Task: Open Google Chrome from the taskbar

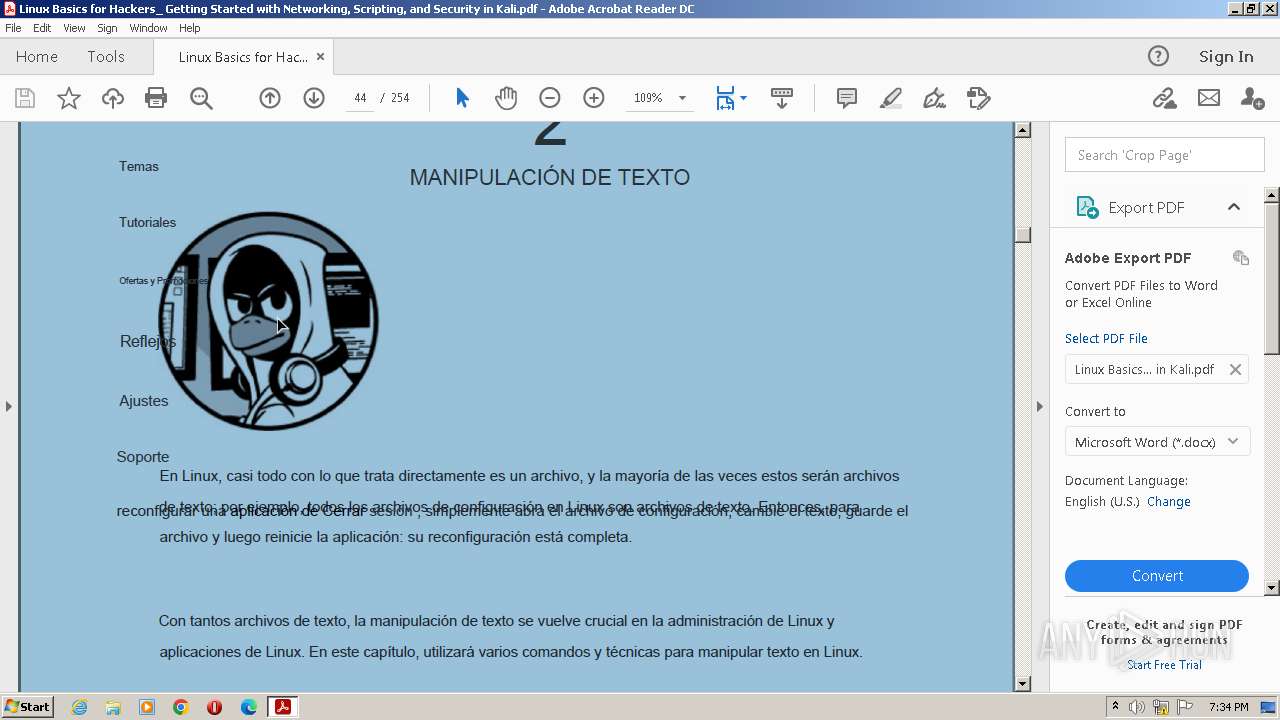Action: (x=181, y=707)
